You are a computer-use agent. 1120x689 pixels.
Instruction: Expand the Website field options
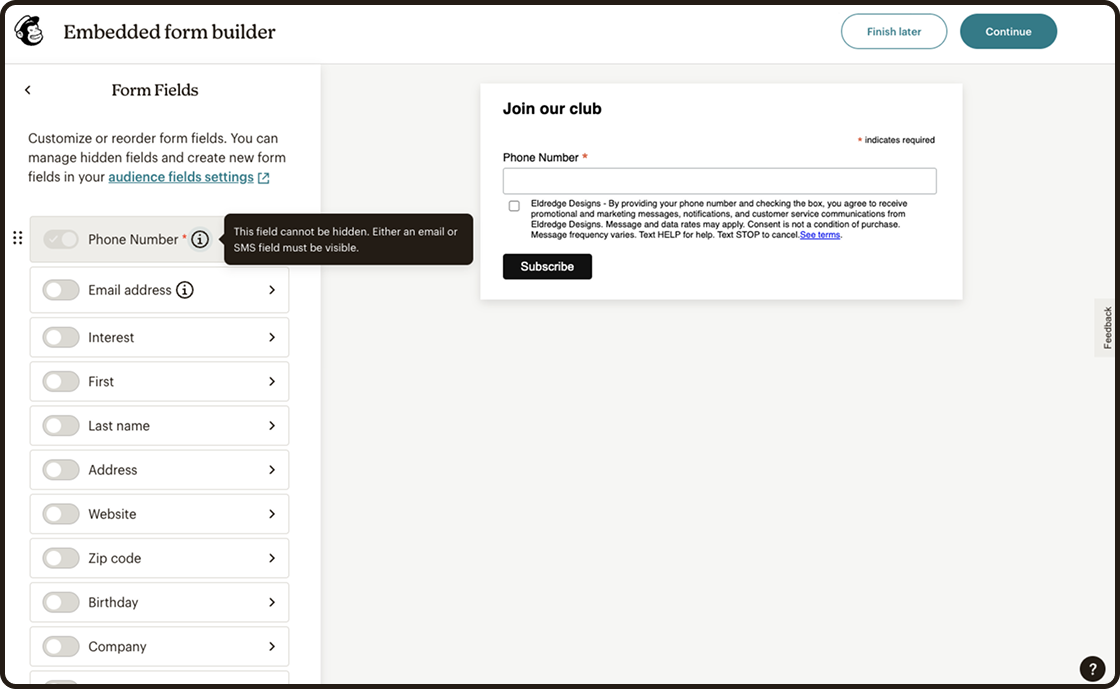(x=272, y=513)
